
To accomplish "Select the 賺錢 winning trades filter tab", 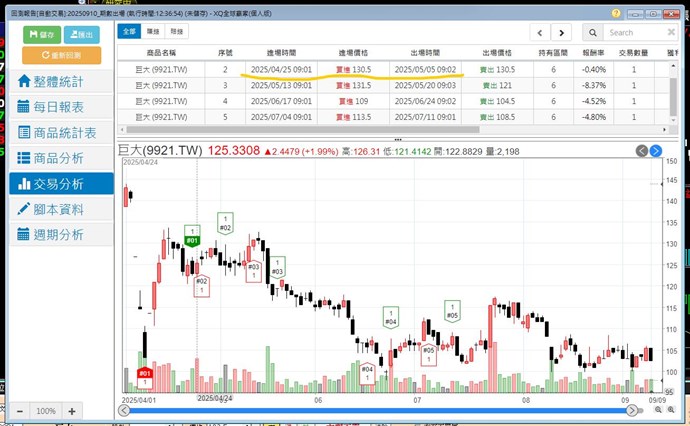I will click(x=153, y=32).
